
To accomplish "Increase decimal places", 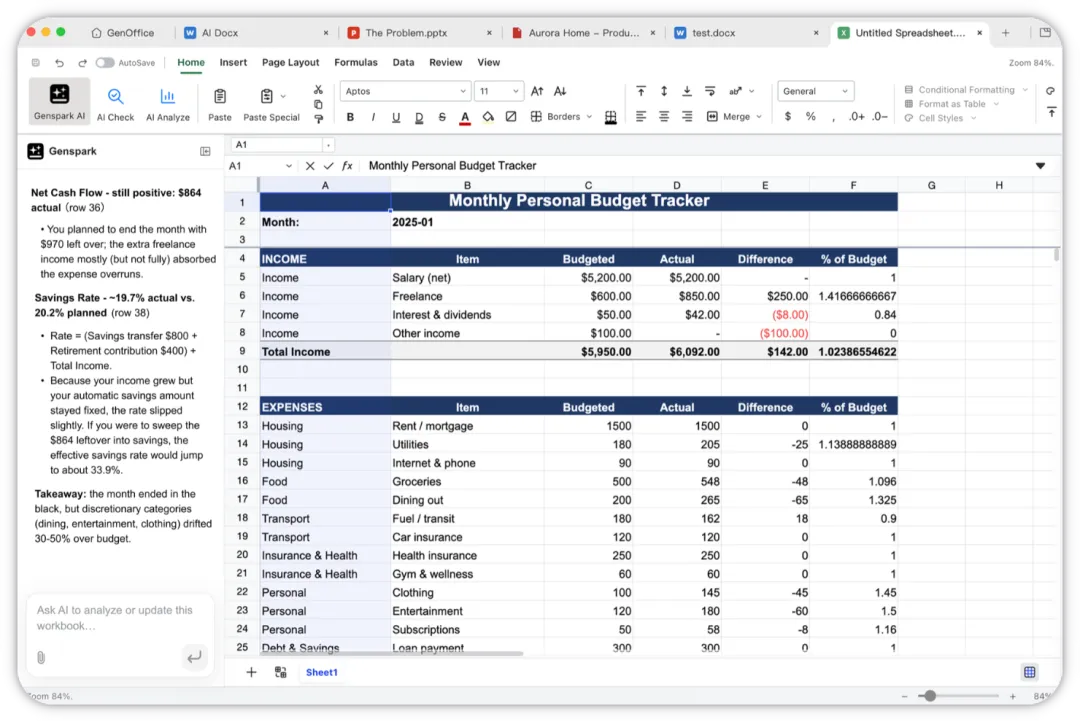I will click(856, 117).
